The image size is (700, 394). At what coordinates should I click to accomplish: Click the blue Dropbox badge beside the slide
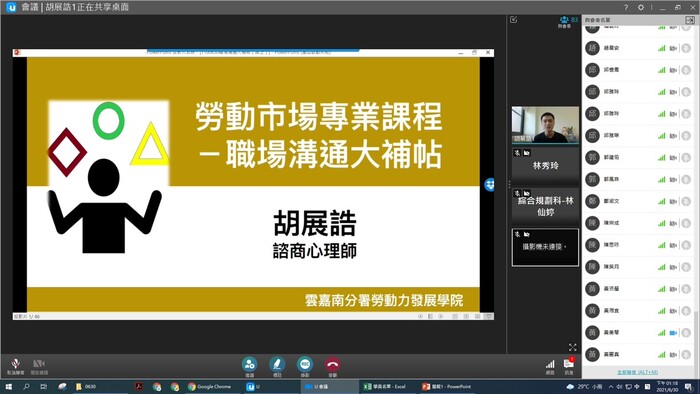click(x=489, y=184)
